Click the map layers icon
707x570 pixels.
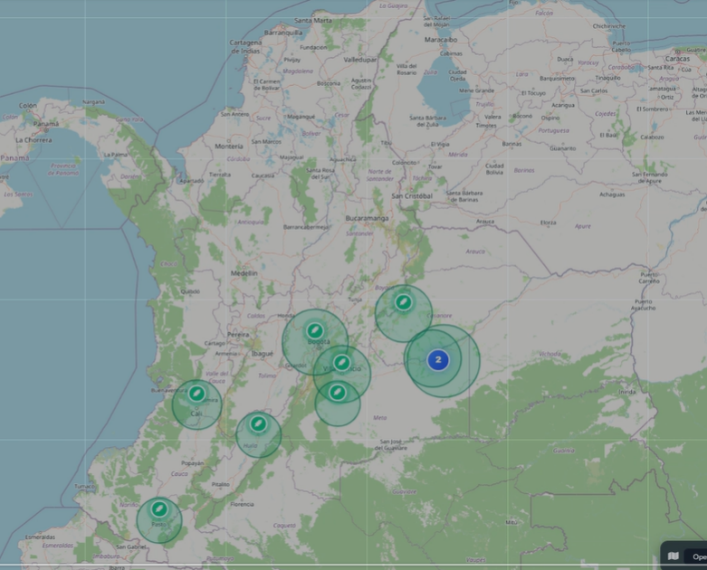673,556
